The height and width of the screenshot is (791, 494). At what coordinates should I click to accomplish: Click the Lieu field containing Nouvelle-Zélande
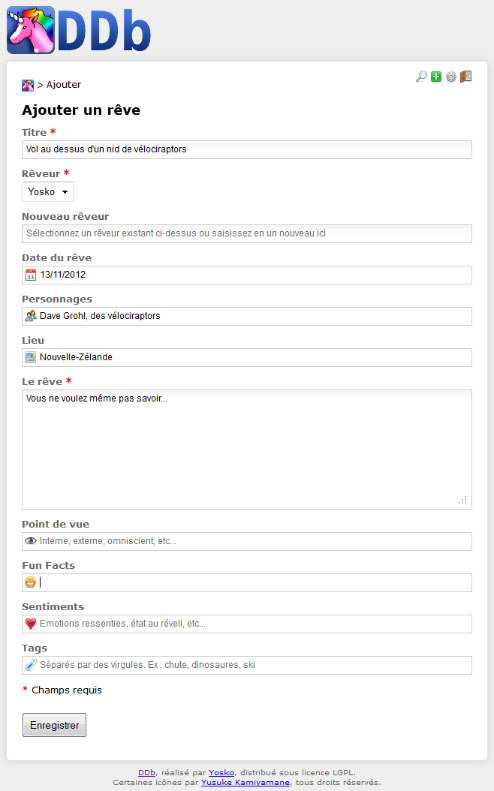coord(247,357)
